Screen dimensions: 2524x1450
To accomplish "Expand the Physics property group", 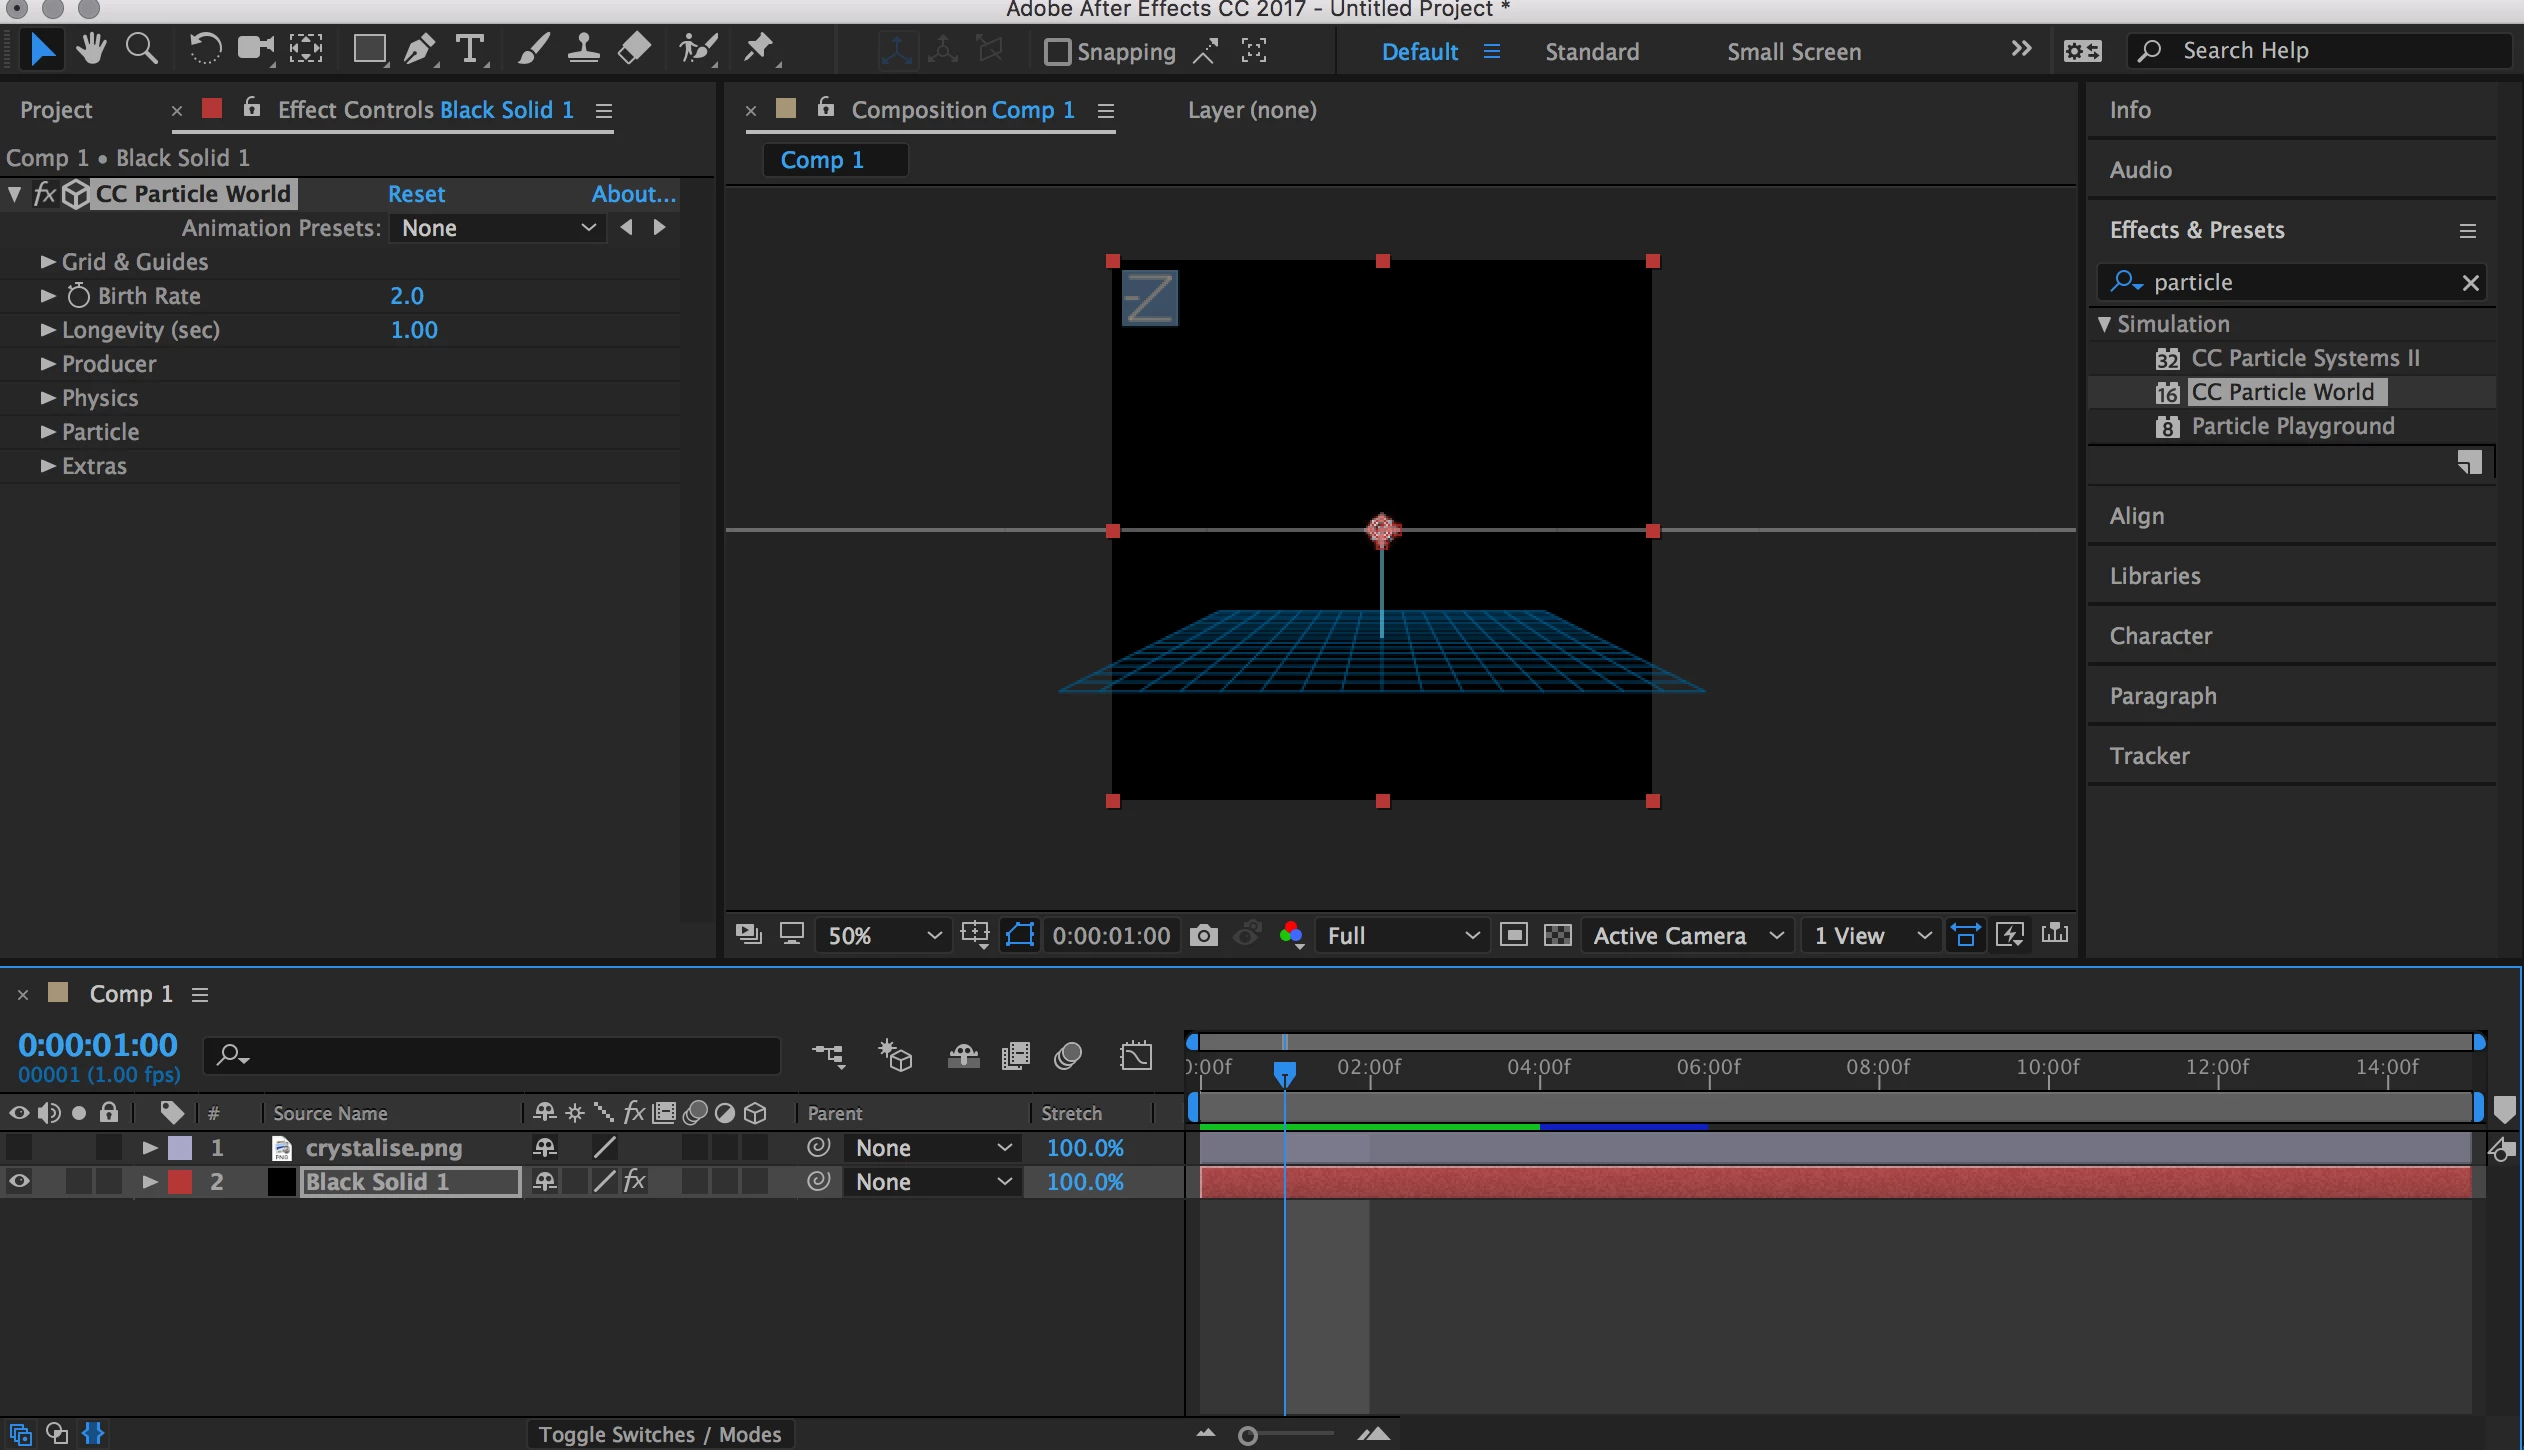I will pos(47,398).
